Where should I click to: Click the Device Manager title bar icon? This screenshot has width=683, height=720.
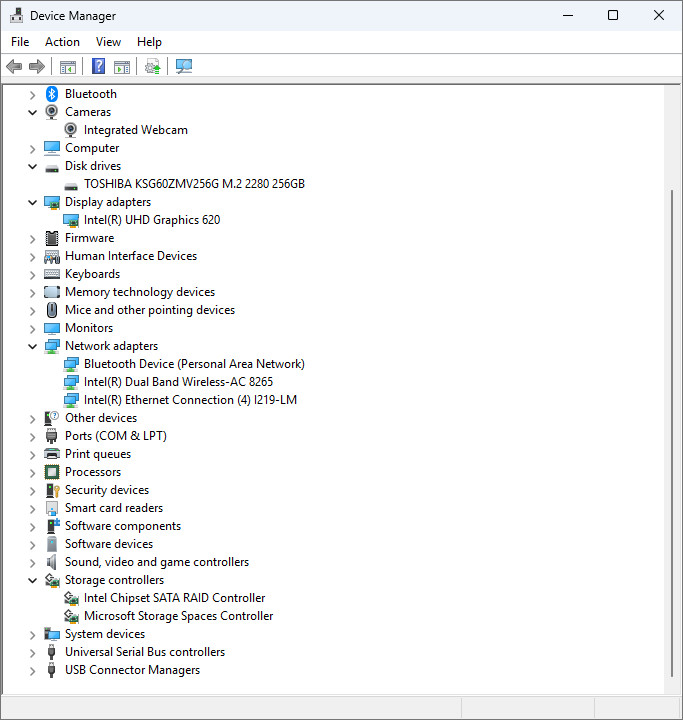[x=17, y=16]
